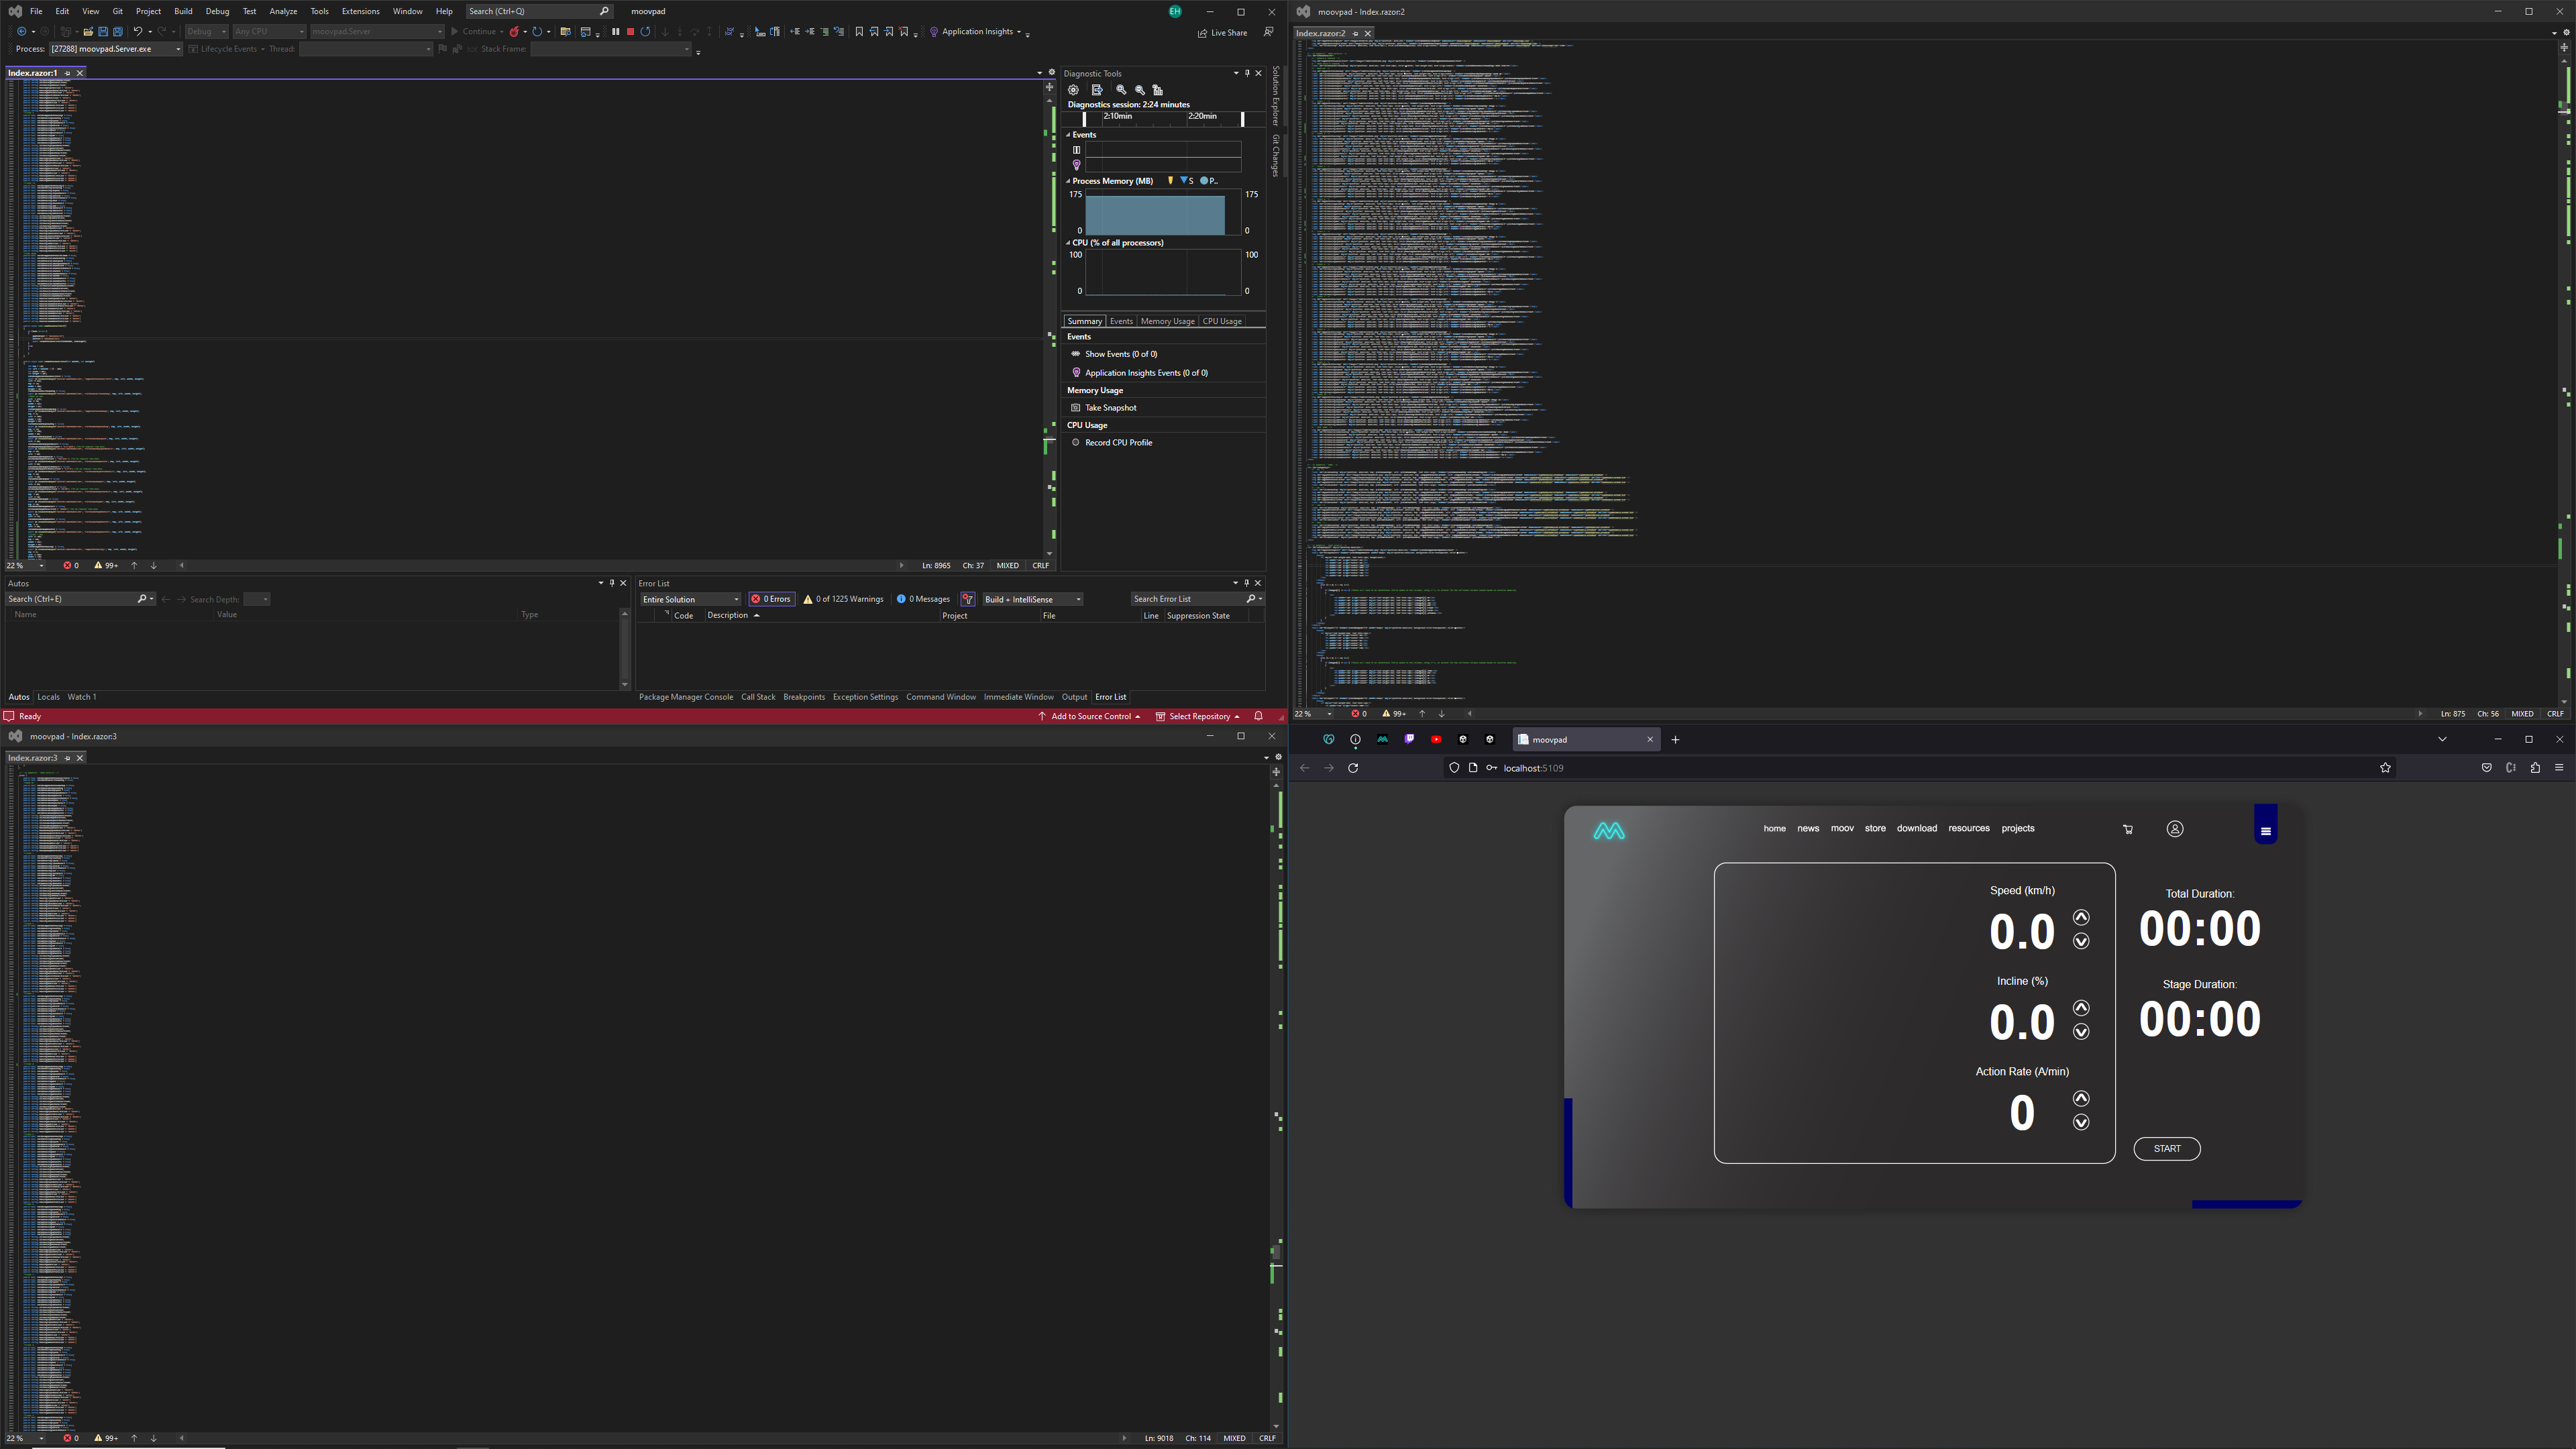Click the reset zoom chart icon in Diagnostic Tools
Image resolution: width=2576 pixels, height=1449 pixels.
pyautogui.click(x=1158, y=90)
